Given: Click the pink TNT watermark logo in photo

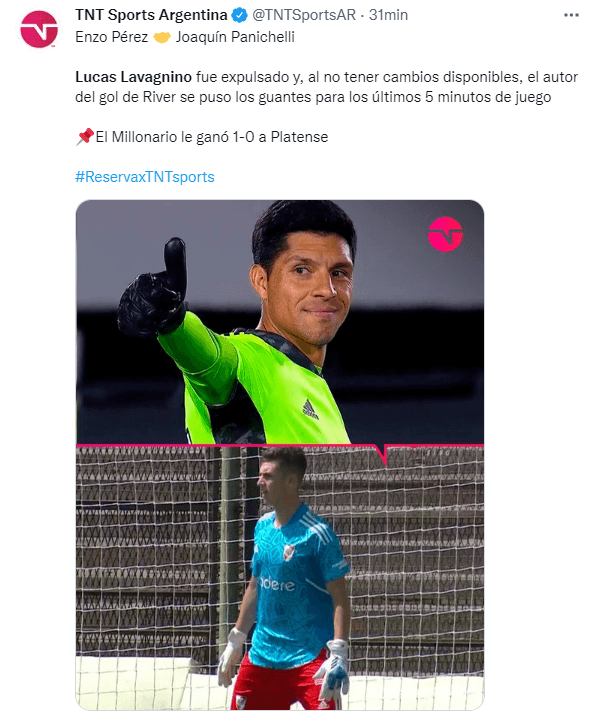Looking at the screenshot, I should pyautogui.click(x=445, y=234).
